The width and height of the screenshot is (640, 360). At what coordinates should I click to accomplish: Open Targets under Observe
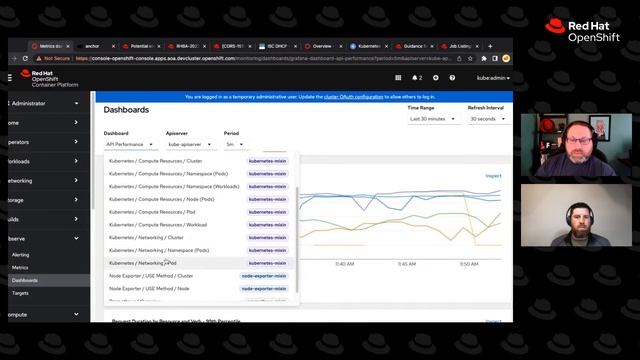(20, 293)
